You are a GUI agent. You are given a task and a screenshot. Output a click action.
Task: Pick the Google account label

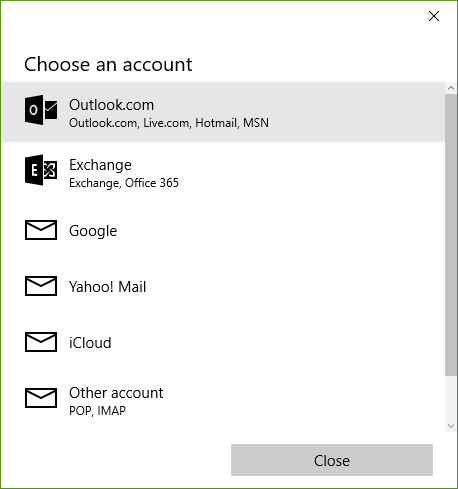pyautogui.click(x=93, y=231)
